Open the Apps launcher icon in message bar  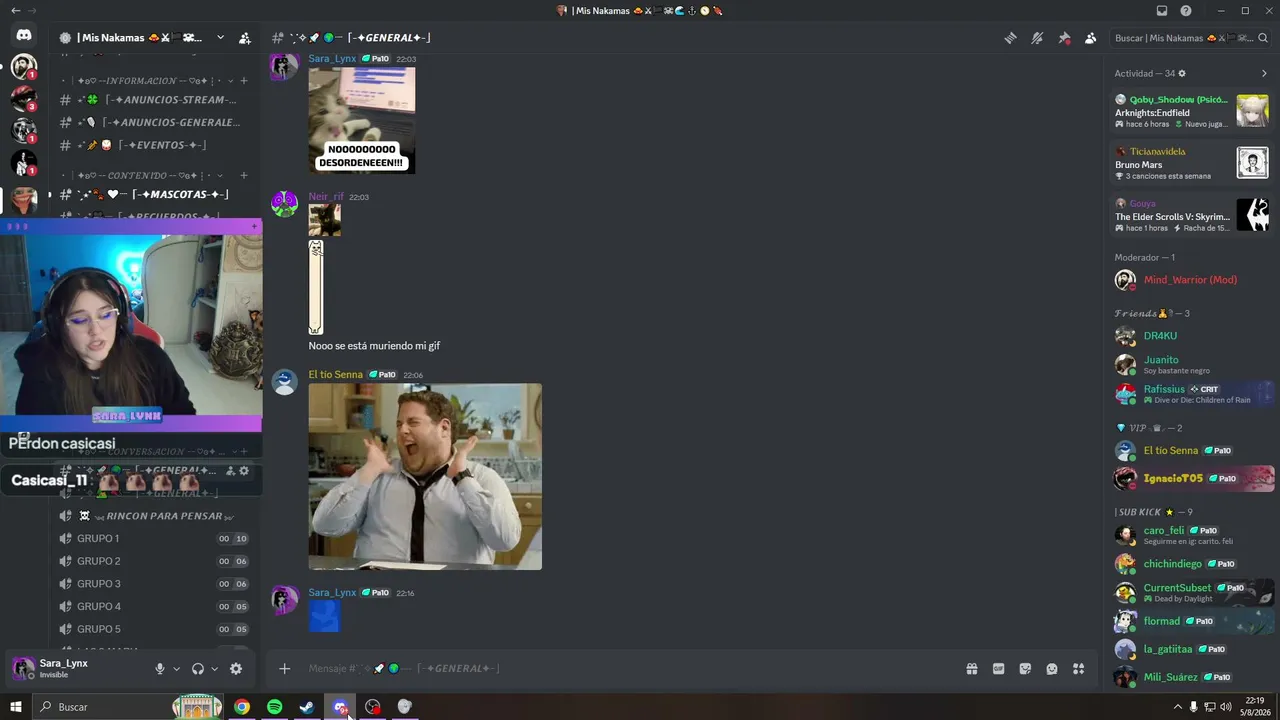click(1079, 668)
